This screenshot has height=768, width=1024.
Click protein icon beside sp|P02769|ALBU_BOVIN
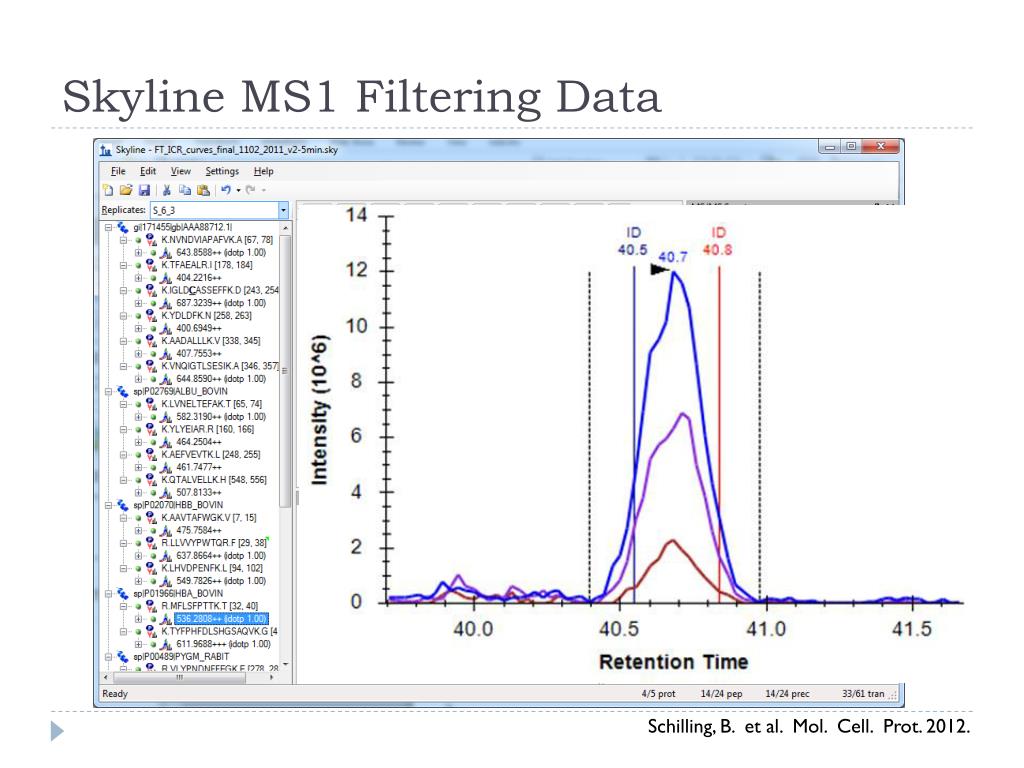click(x=123, y=391)
